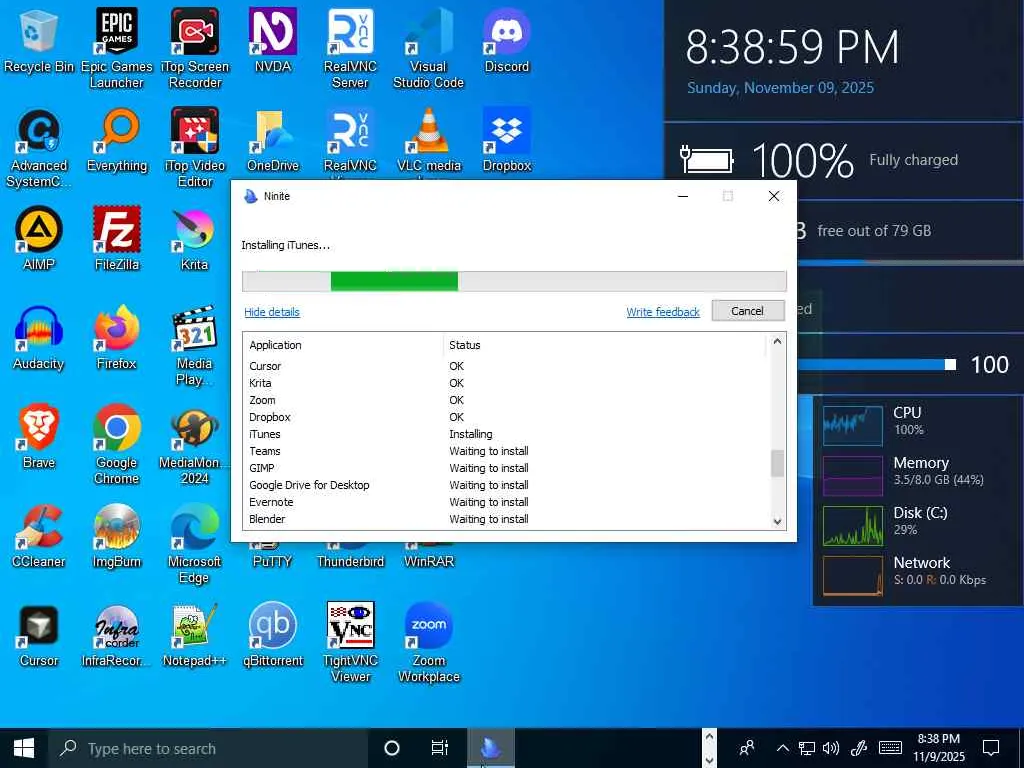Open the Discord desktop icon
Image resolution: width=1024 pixels, height=768 pixels.
(507, 40)
